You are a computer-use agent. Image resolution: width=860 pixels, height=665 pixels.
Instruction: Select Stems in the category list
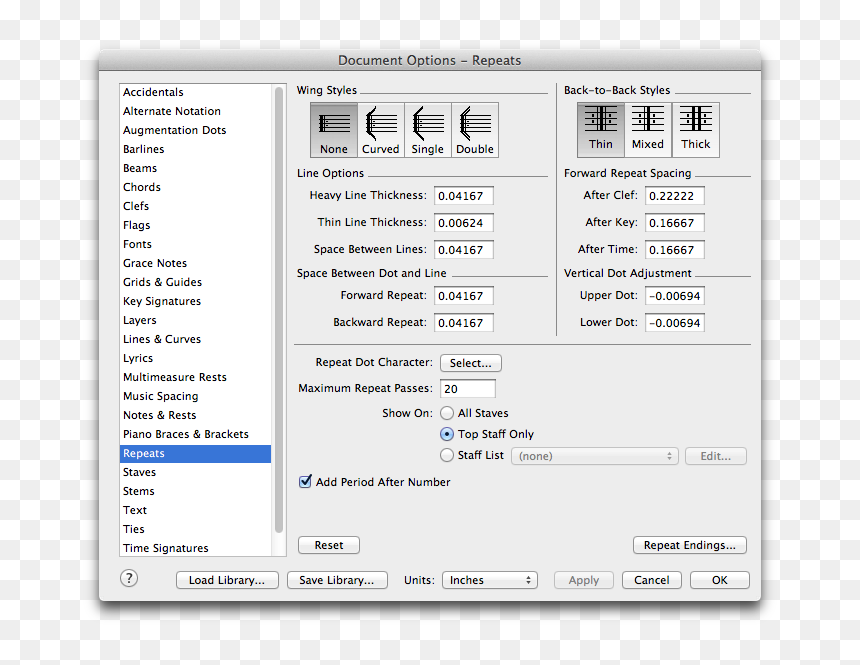[195, 492]
